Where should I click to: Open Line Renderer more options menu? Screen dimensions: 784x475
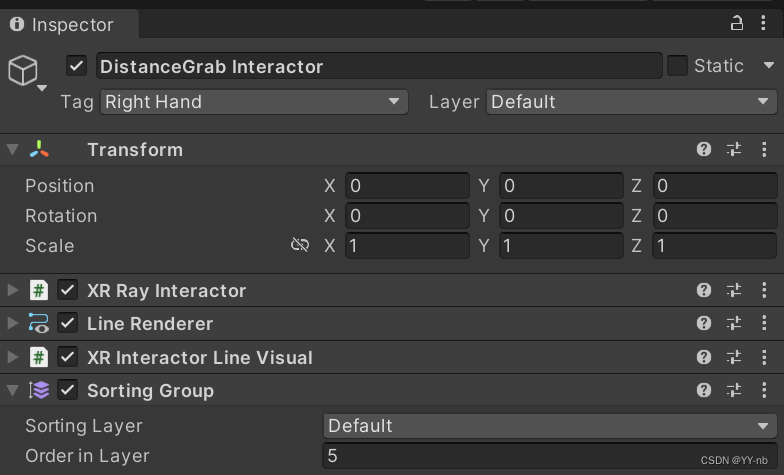click(x=764, y=323)
